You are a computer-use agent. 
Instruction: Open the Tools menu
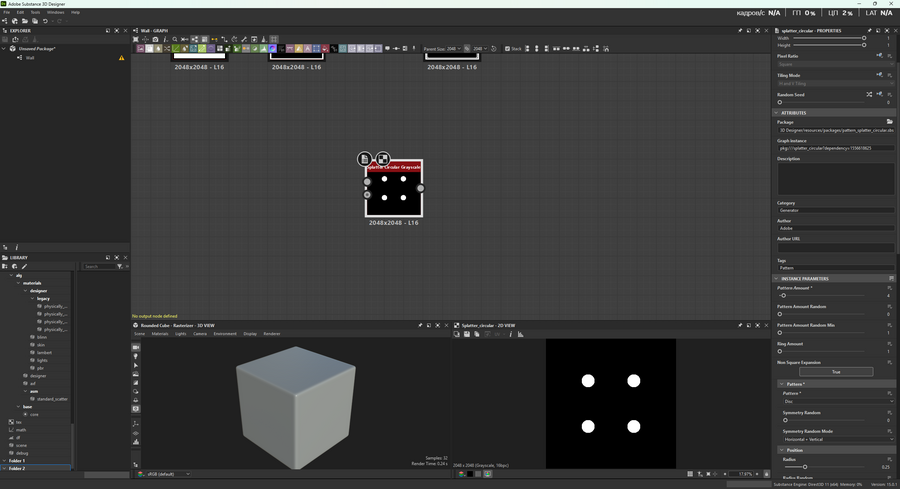[35, 12]
